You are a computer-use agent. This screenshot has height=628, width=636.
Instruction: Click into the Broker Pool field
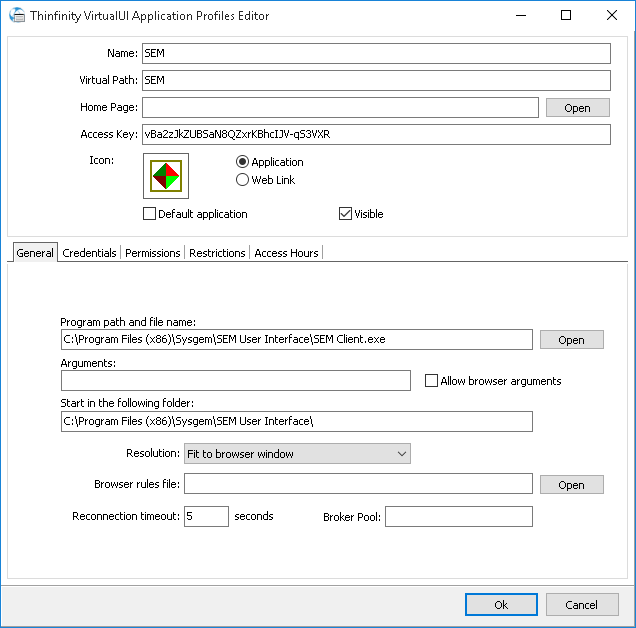pyautogui.click(x=458, y=517)
